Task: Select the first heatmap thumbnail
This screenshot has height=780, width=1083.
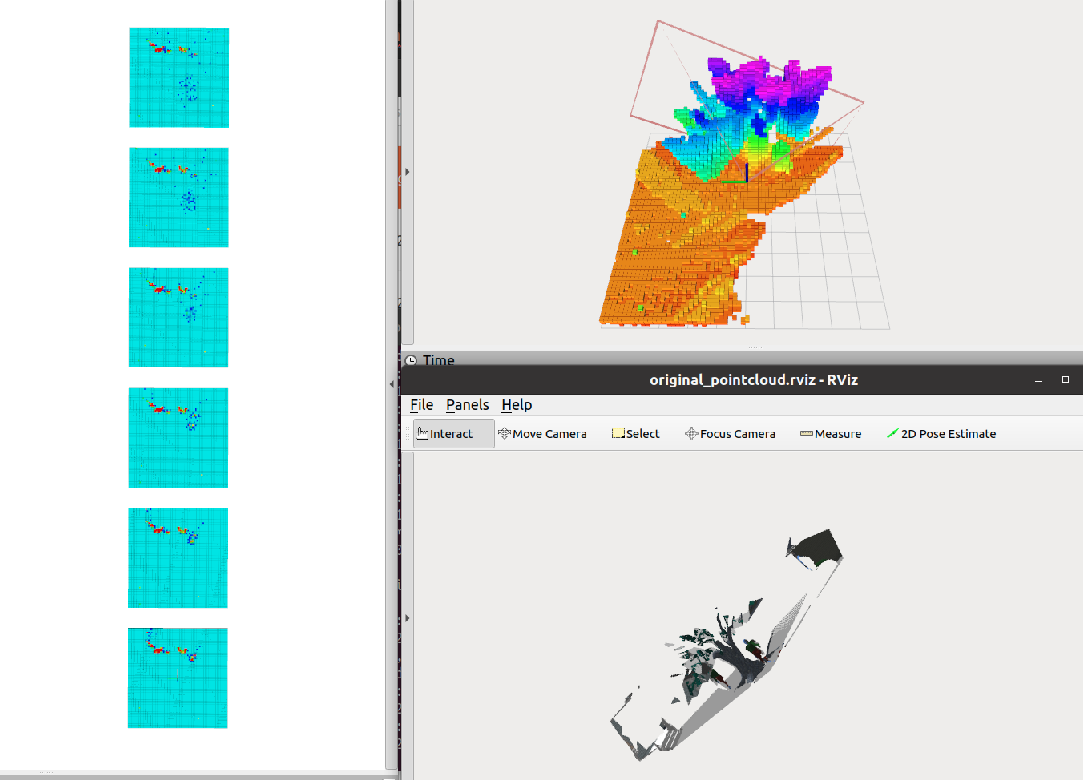Action: coord(179,77)
